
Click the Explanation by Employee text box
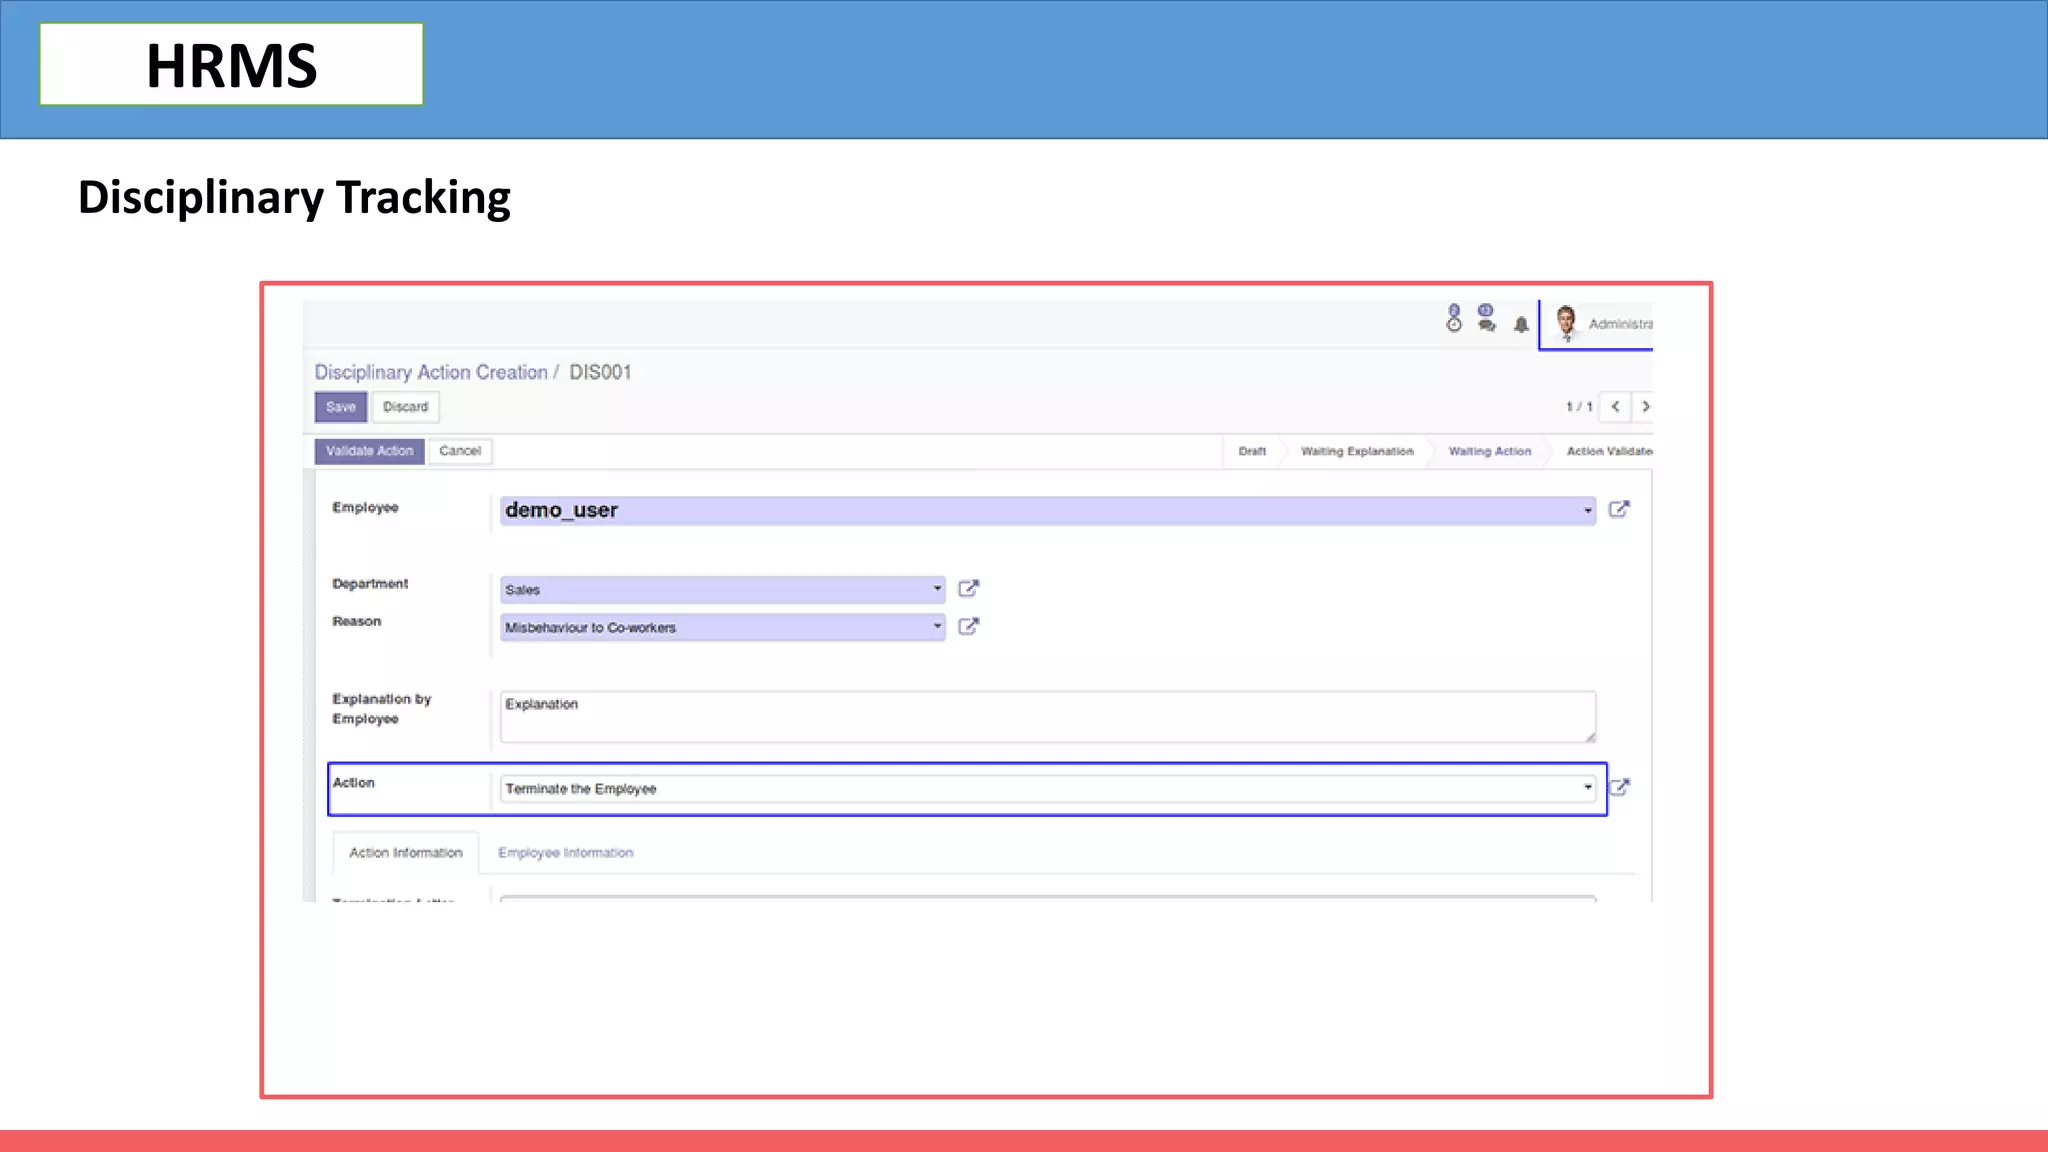(1046, 717)
